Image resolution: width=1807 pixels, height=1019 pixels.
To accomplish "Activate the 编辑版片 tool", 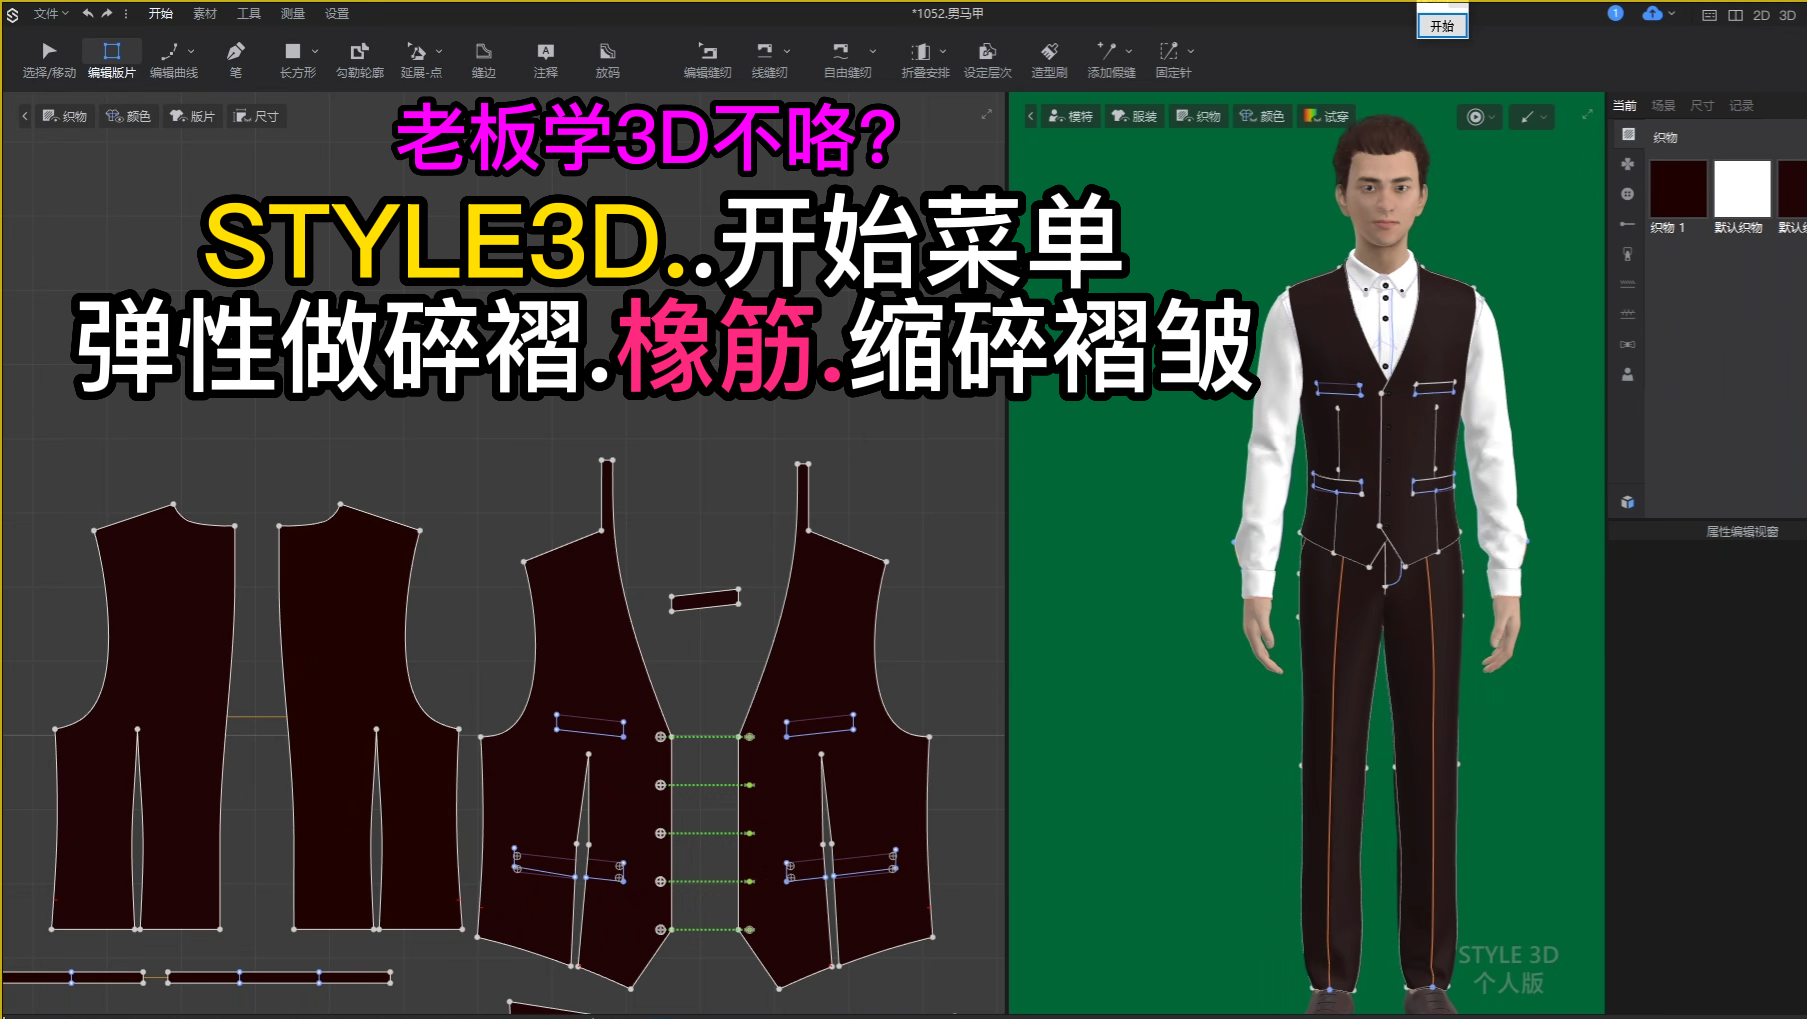I will 111,59.
